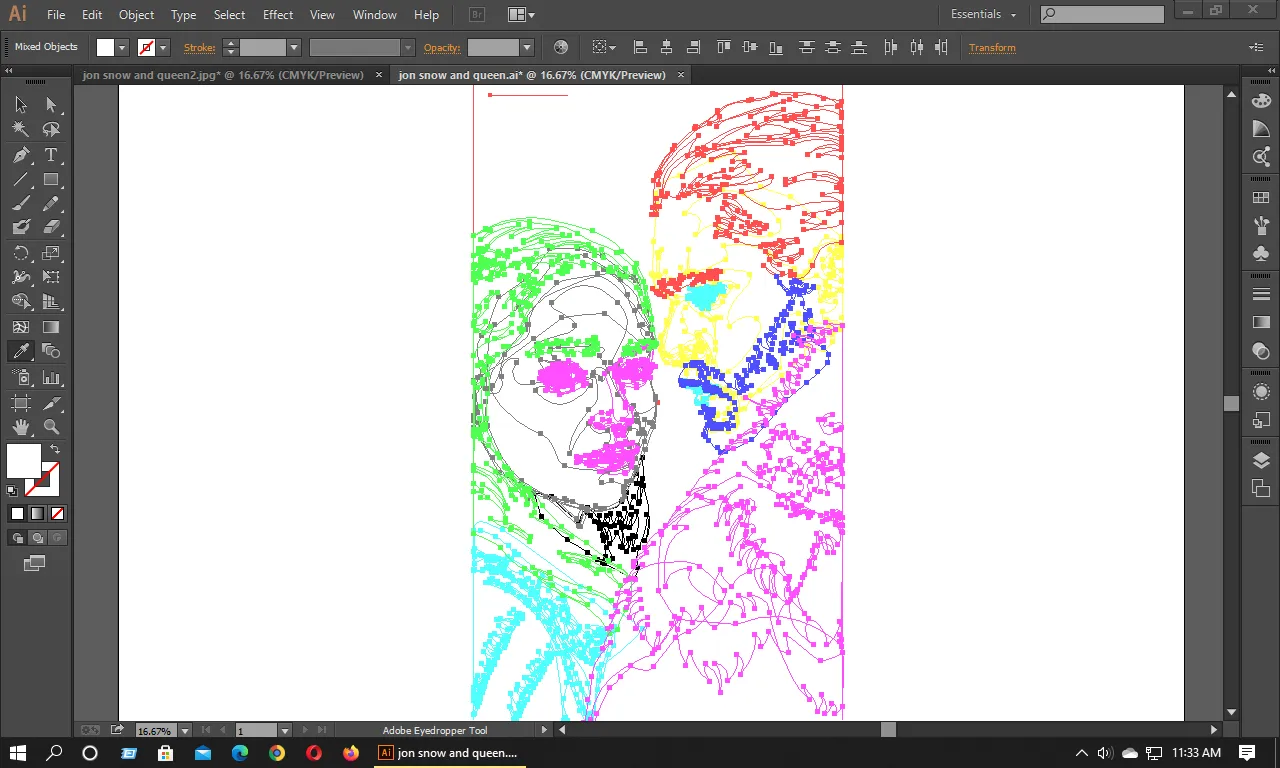This screenshot has height=768, width=1280.
Task: Click the vertical scrollbar thumb
Action: 1231,404
